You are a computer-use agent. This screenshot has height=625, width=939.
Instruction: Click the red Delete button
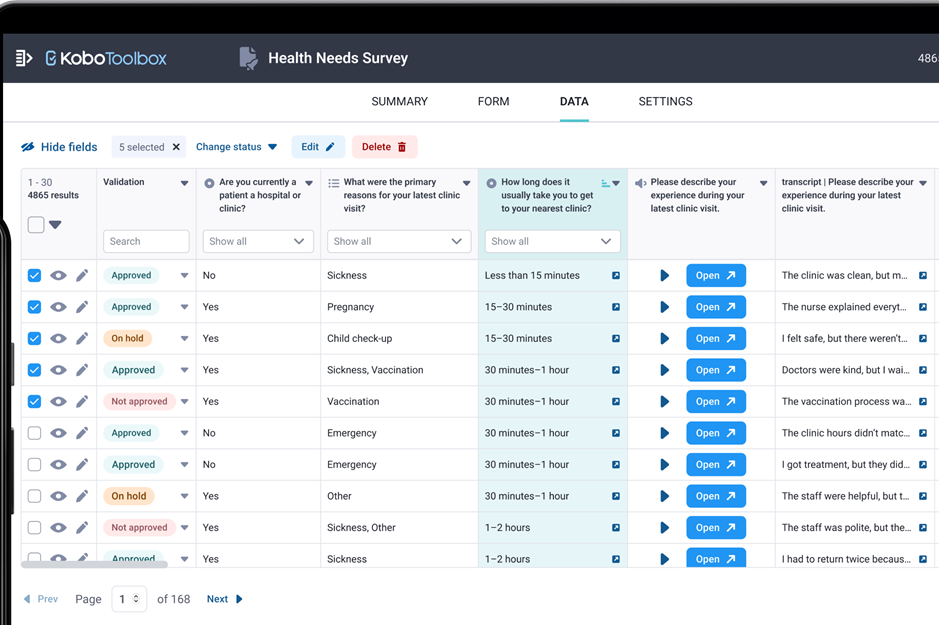[384, 147]
